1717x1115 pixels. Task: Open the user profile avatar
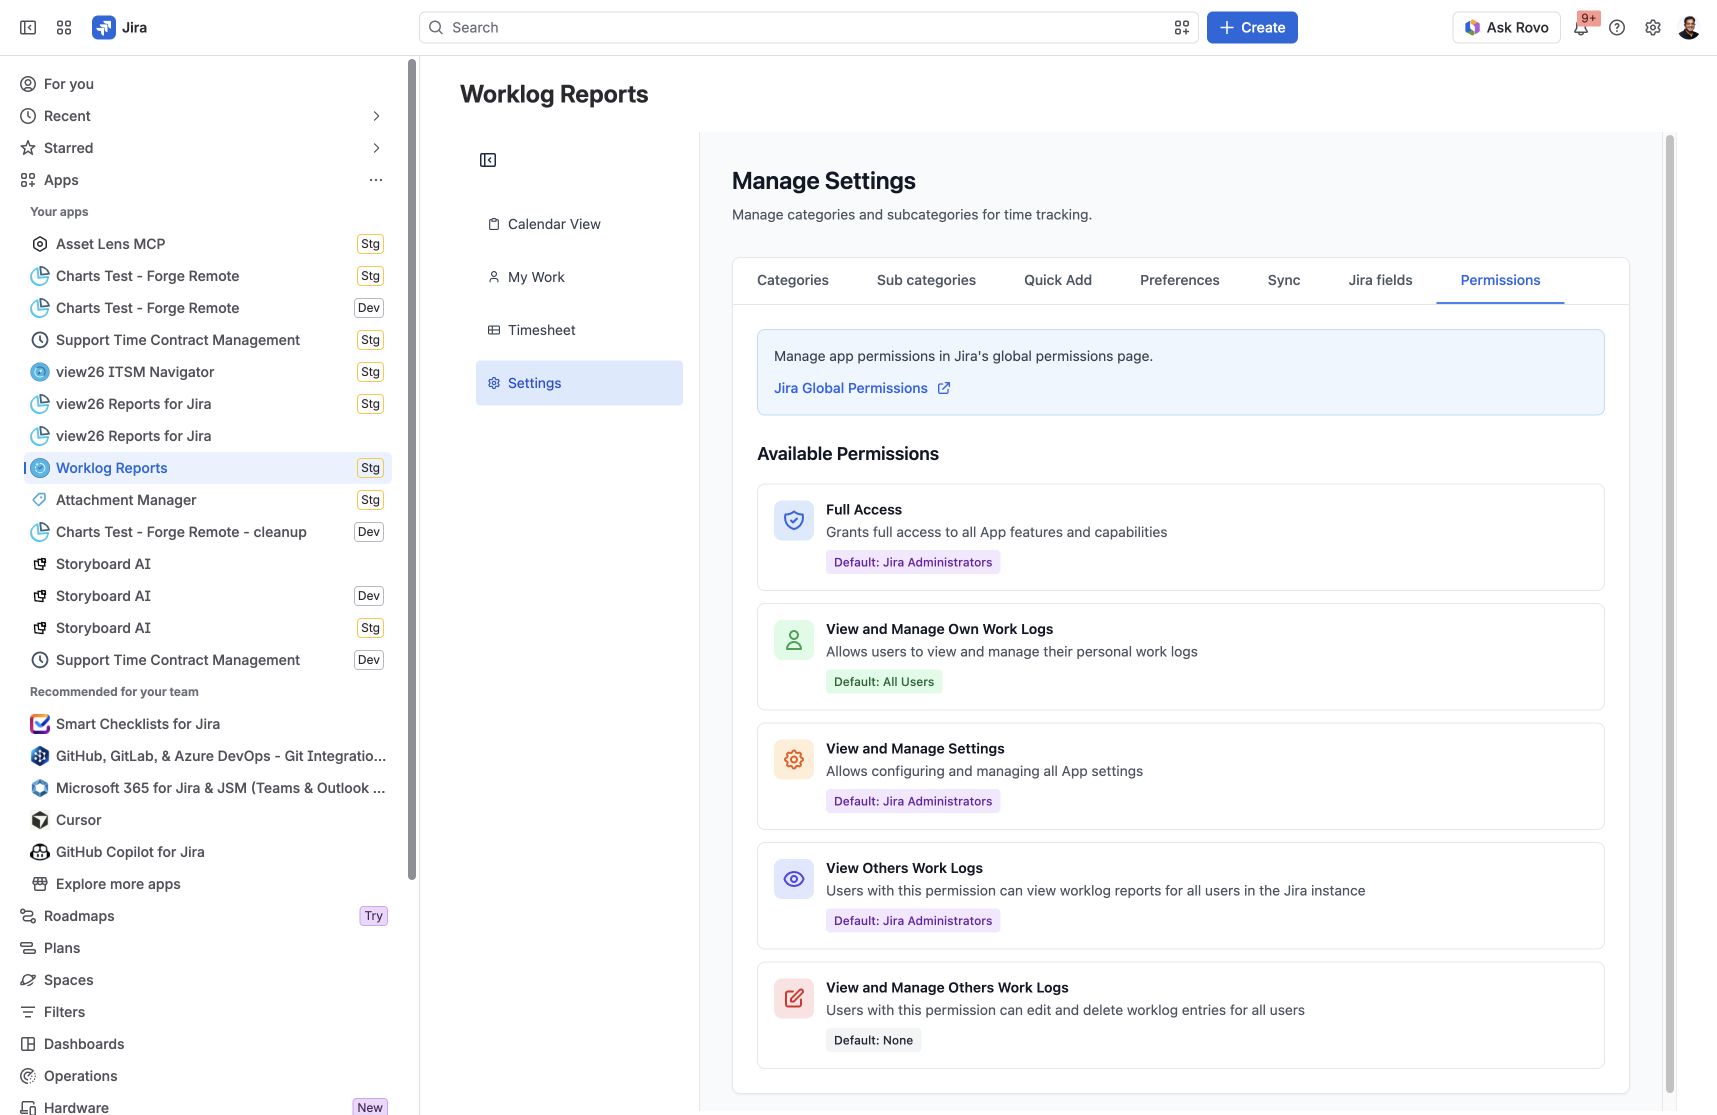[x=1689, y=28]
